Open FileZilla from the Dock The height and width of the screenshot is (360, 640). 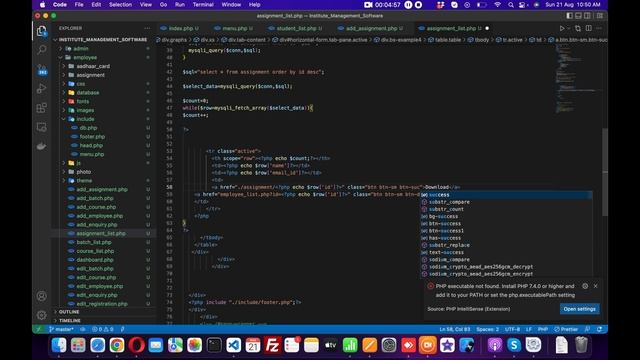[272, 345]
